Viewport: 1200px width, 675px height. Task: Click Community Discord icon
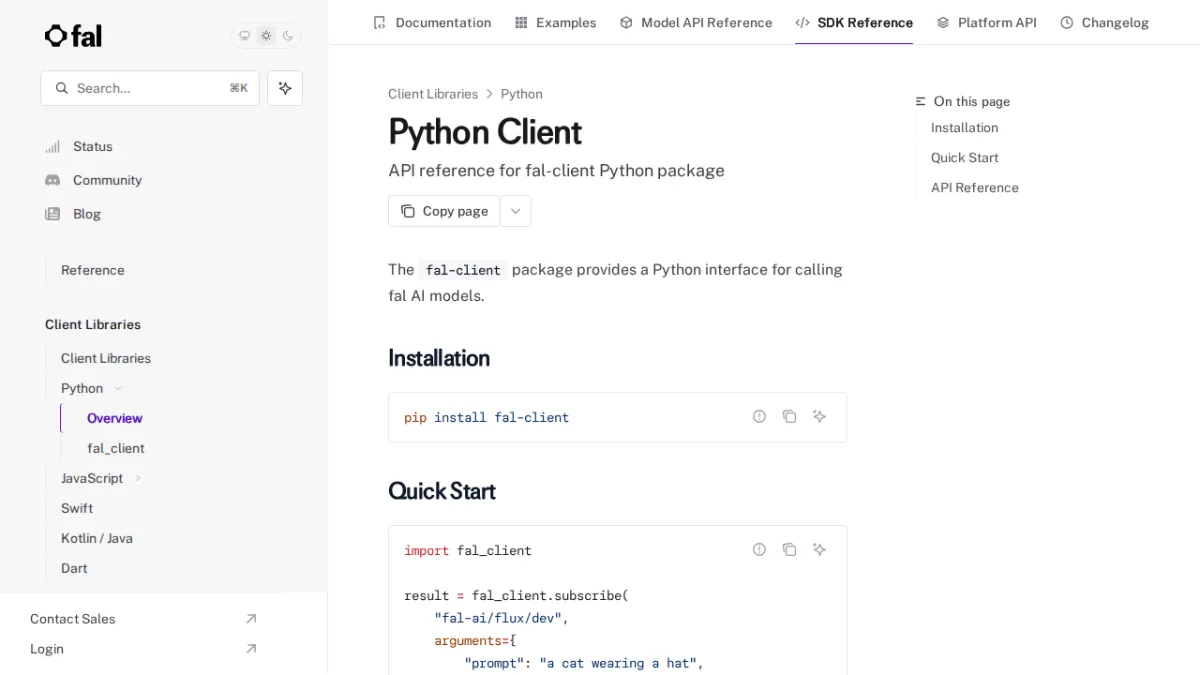coord(53,180)
